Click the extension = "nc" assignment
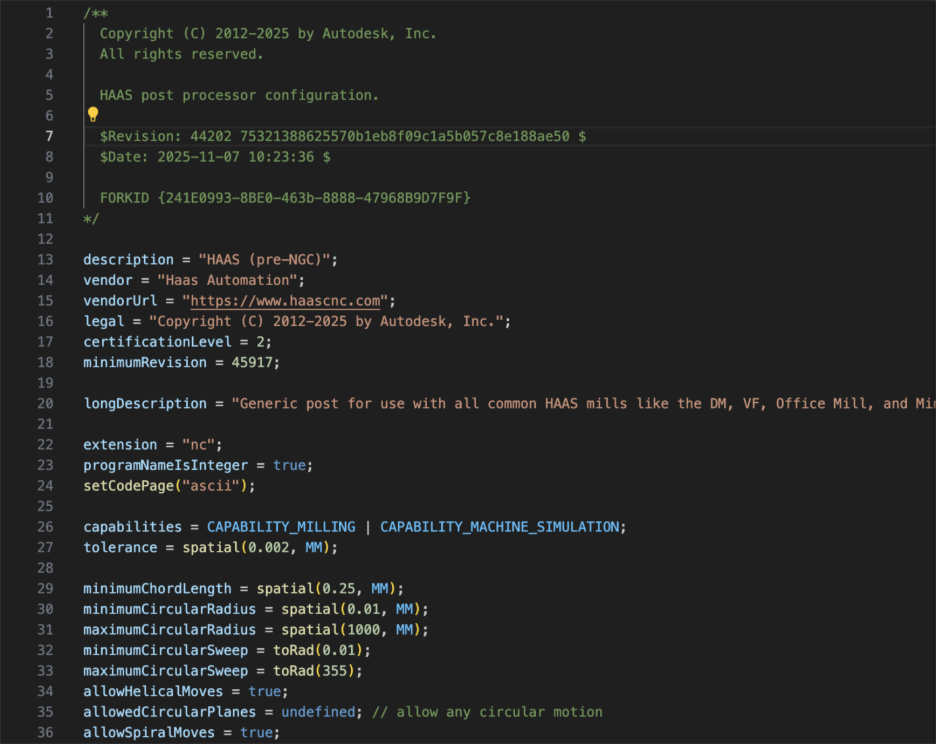This screenshot has height=744, width=936. pyautogui.click(x=150, y=444)
